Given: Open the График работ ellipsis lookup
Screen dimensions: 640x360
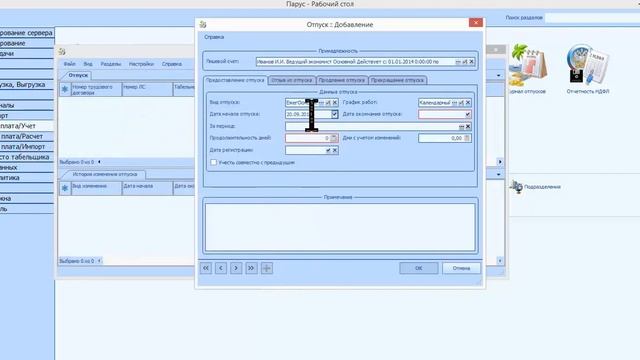Looking at the screenshot, I should [x=454, y=103].
